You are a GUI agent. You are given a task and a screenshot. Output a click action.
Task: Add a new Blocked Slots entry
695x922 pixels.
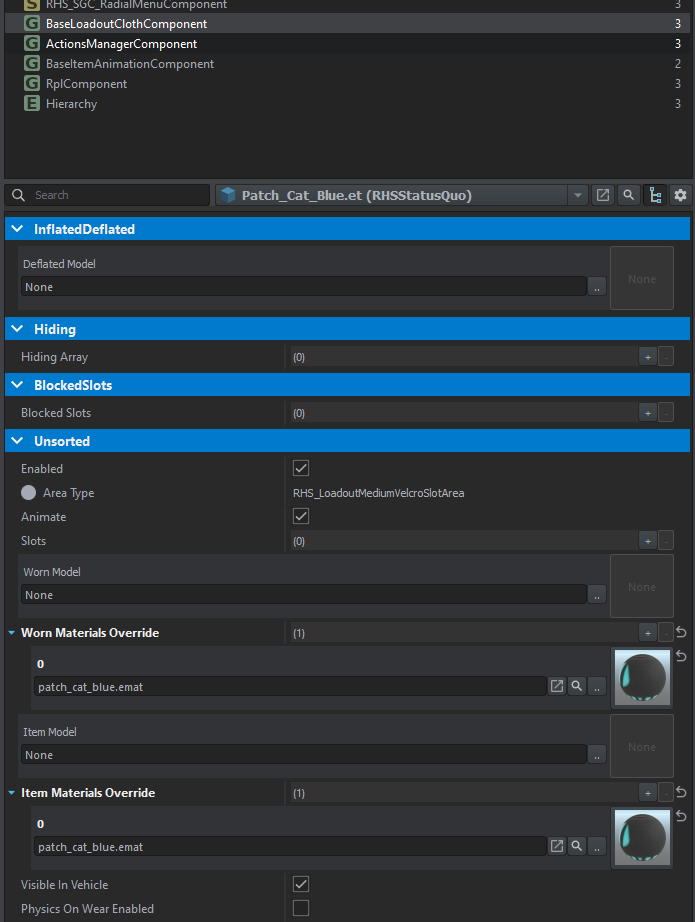647,413
